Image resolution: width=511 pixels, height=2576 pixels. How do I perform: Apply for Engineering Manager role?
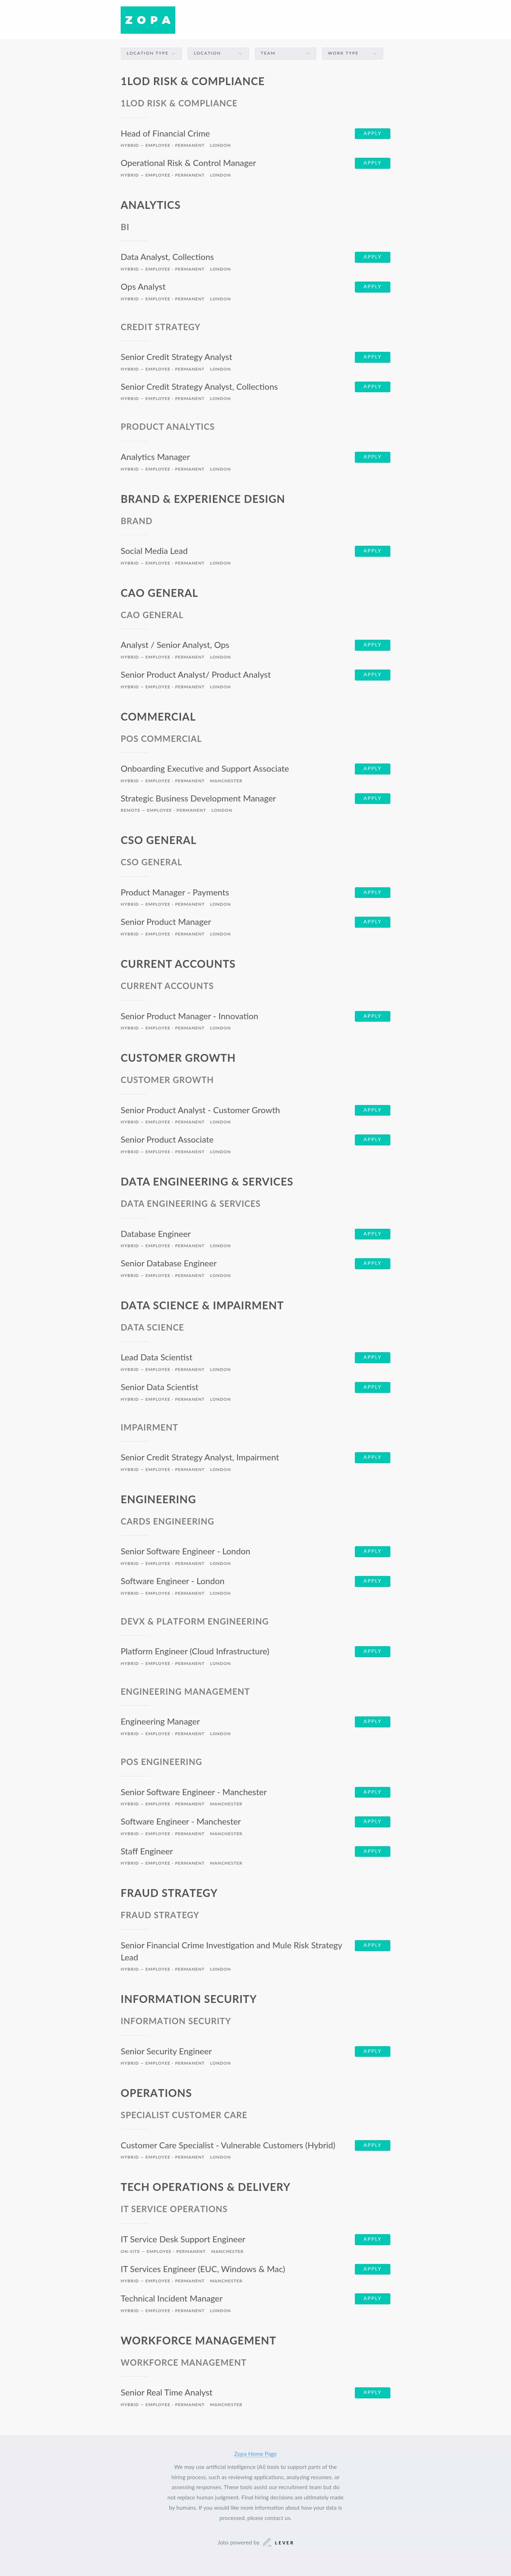coord(372,1721)
